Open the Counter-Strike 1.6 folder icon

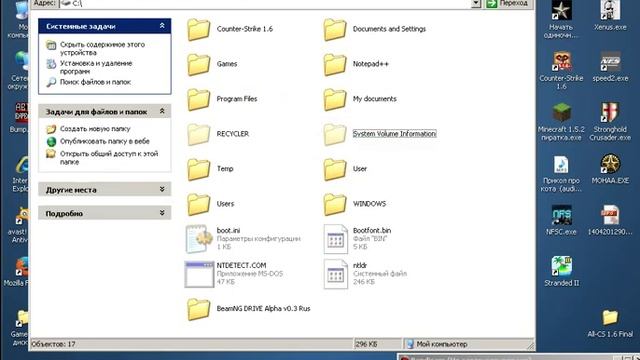199,29
